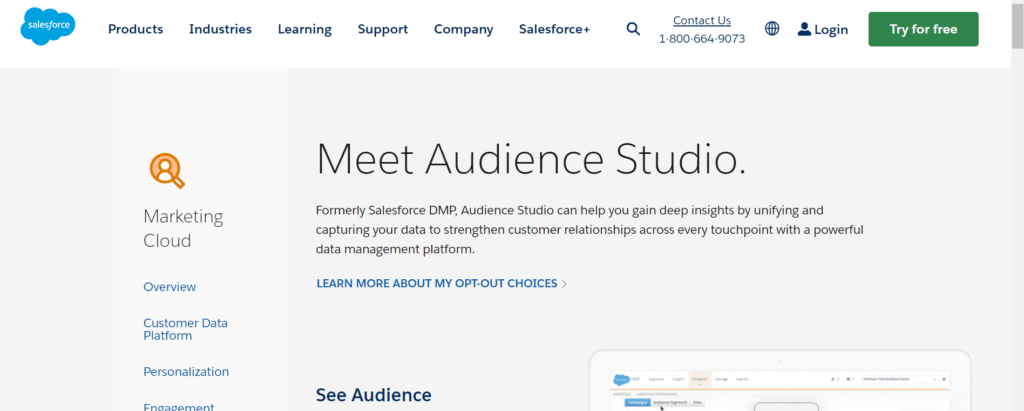Click the Marketing Cloud sidebar heading

pyautogui.click(x=183, y=228)
